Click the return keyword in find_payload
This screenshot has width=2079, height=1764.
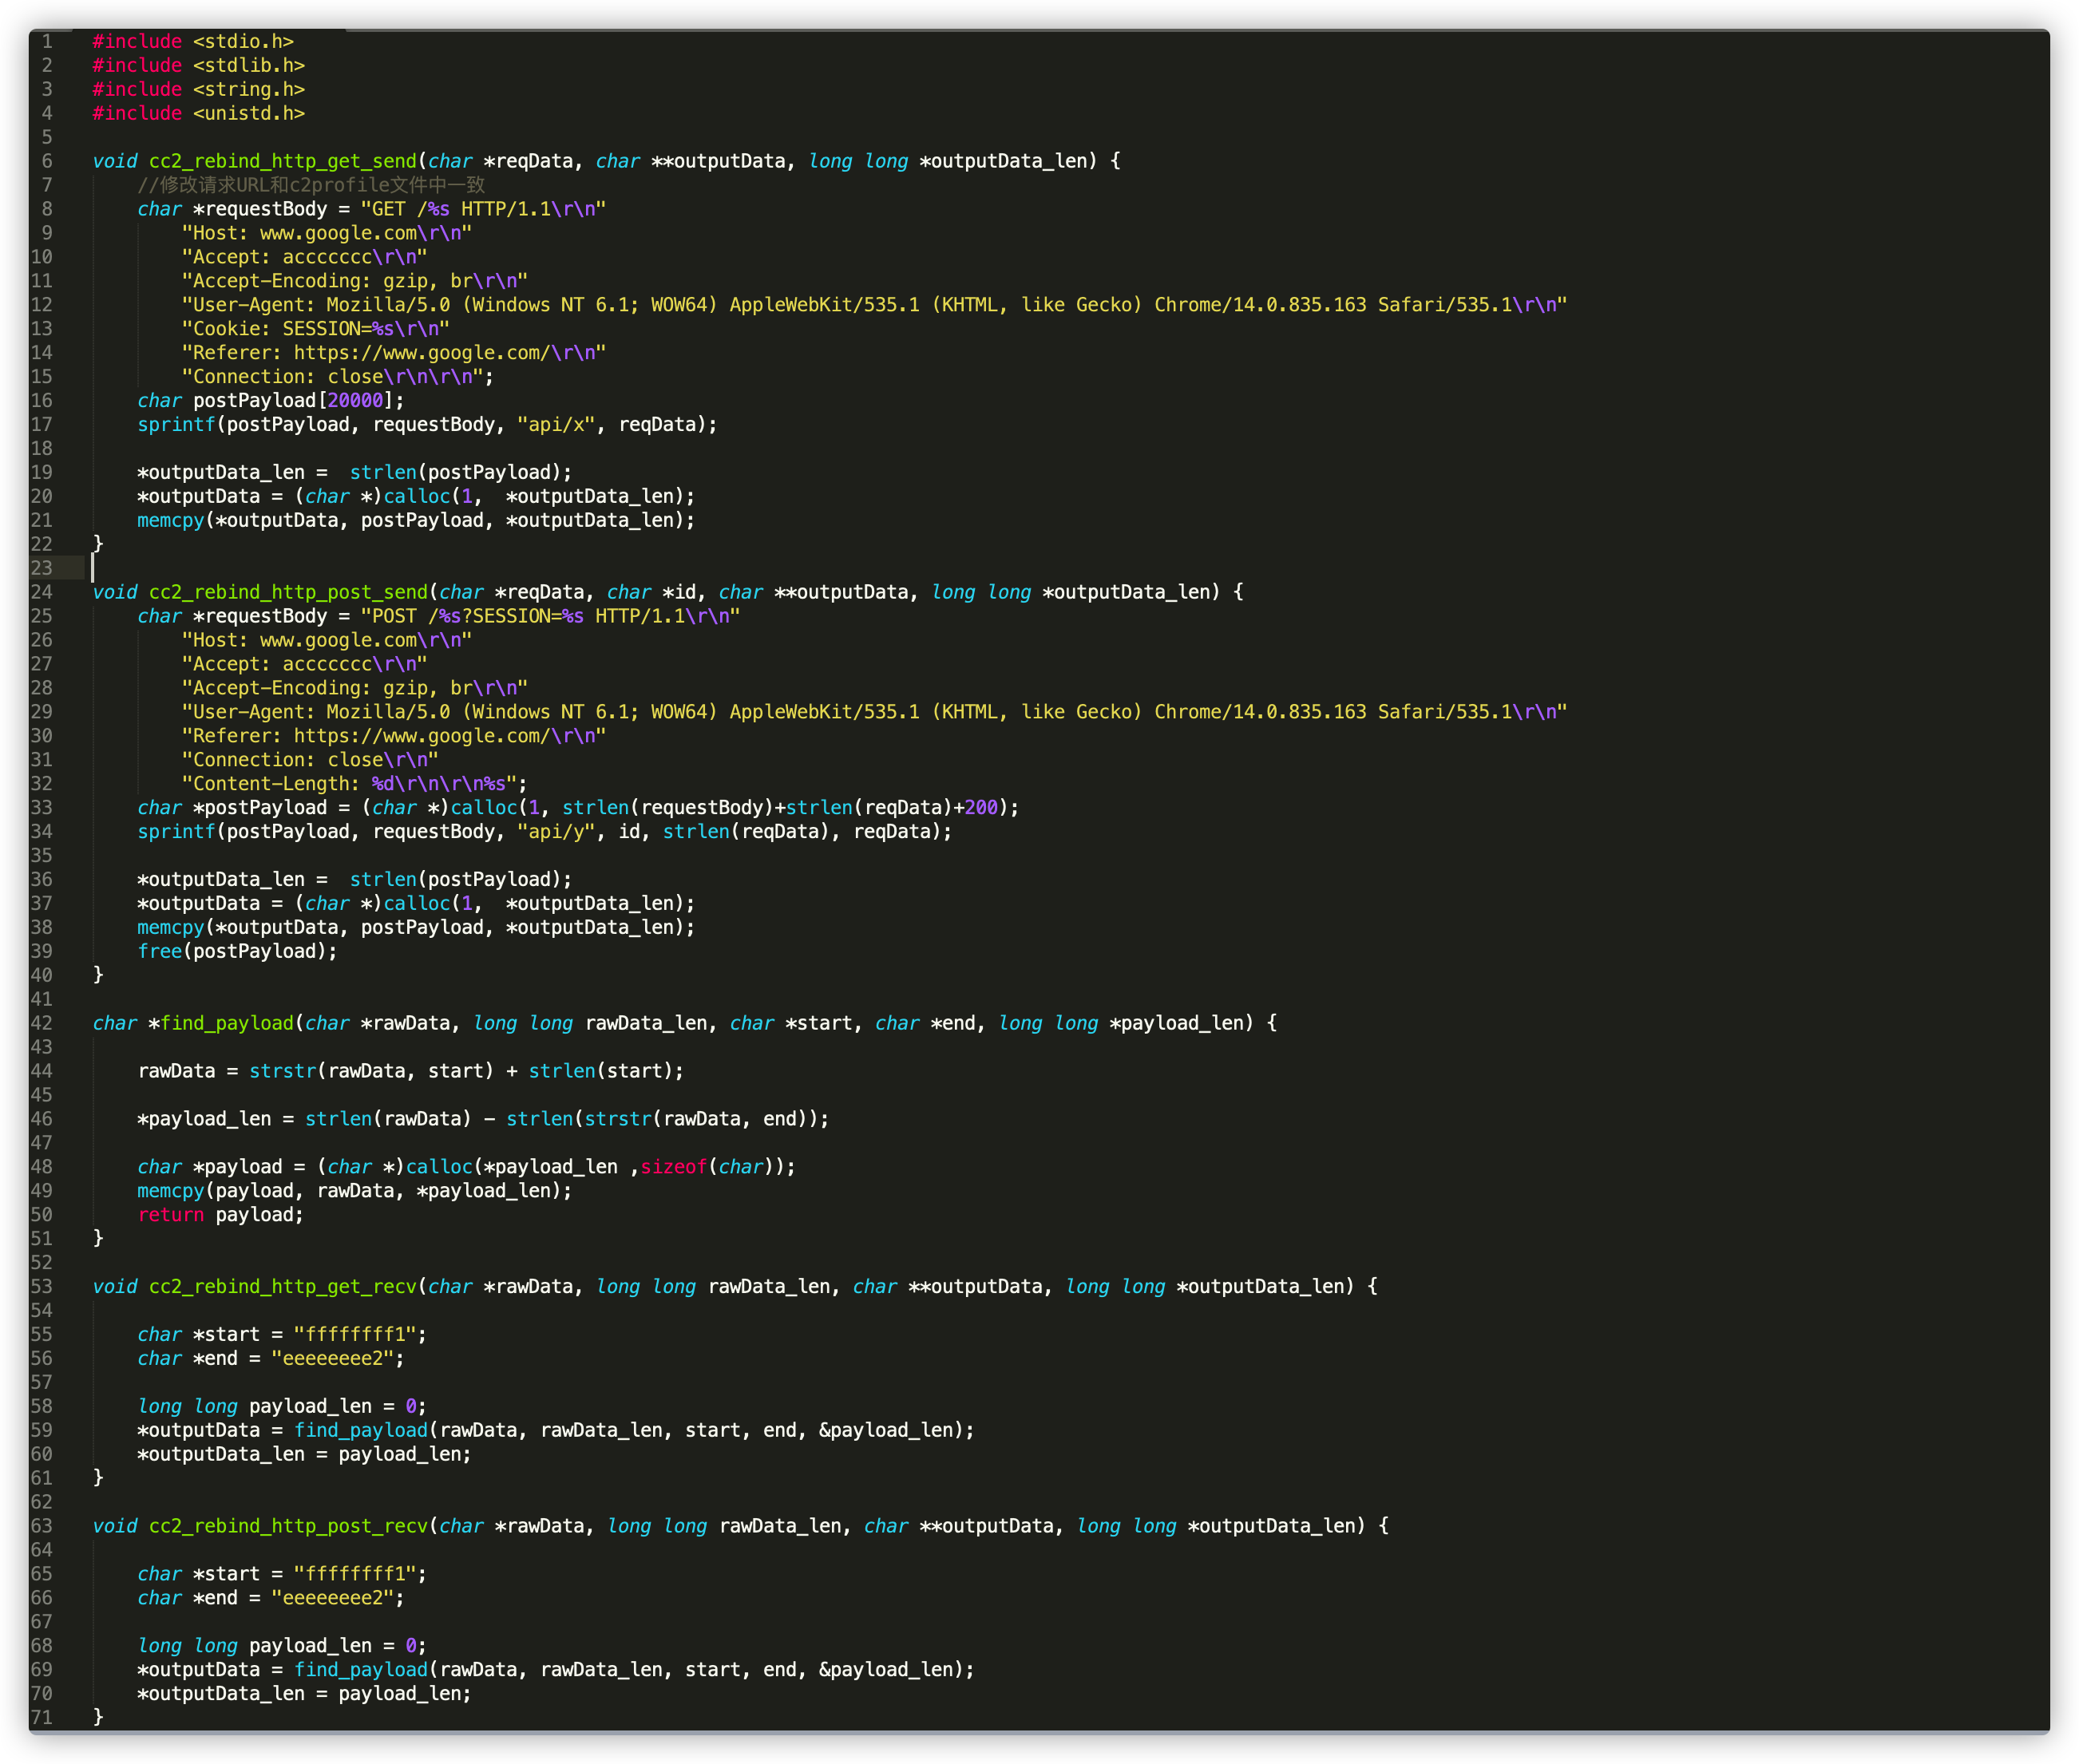[170, 1215]
